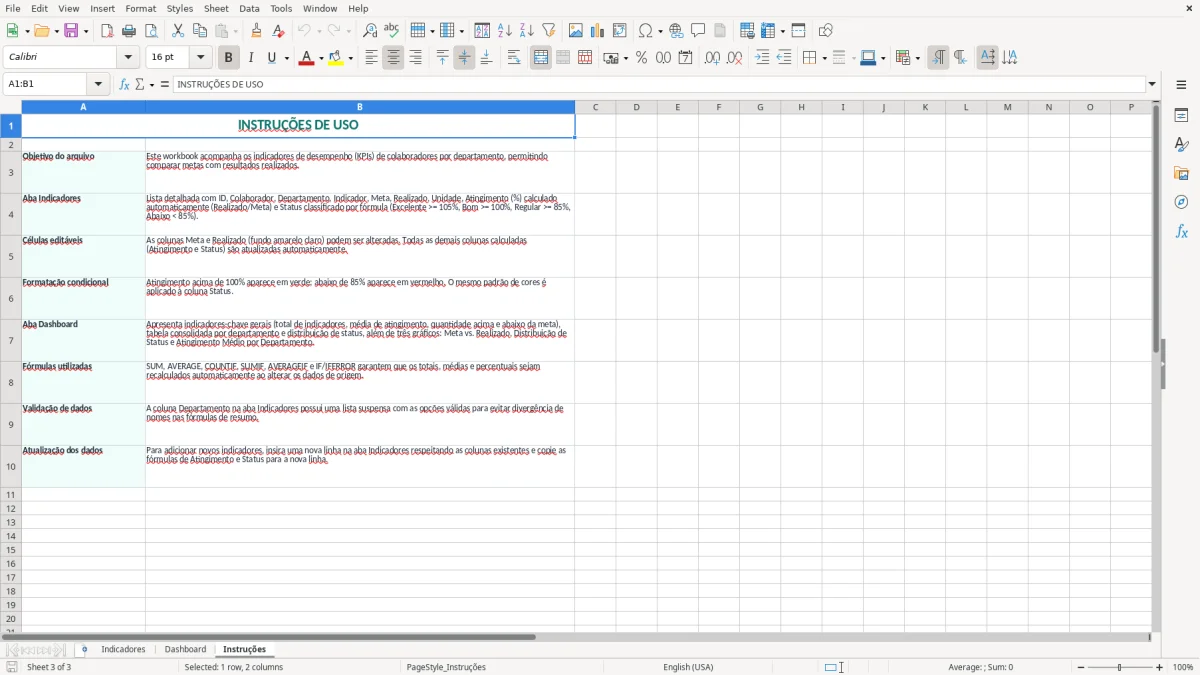Cut selection with scissors icon

pyautogui.click(x=178, y=31)
